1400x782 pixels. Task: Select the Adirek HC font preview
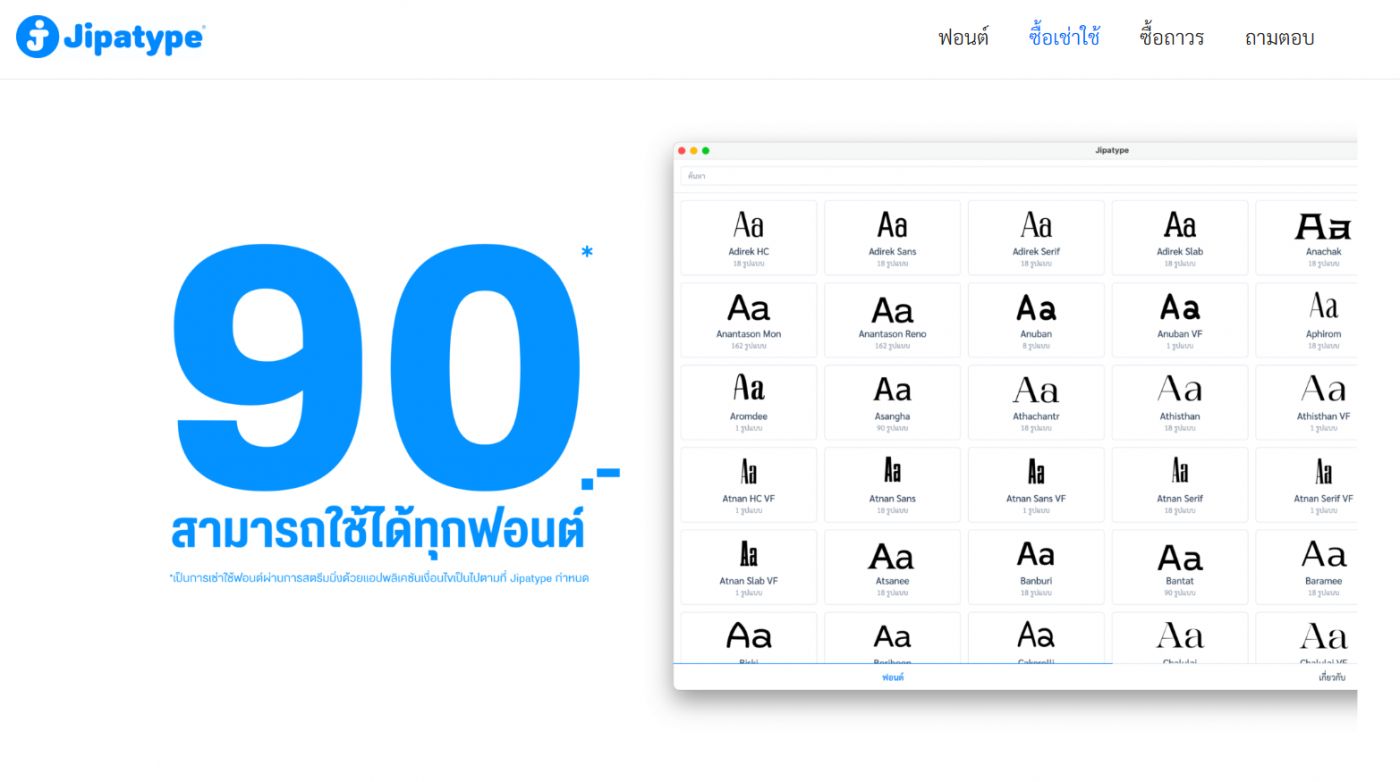click(748, 237)
